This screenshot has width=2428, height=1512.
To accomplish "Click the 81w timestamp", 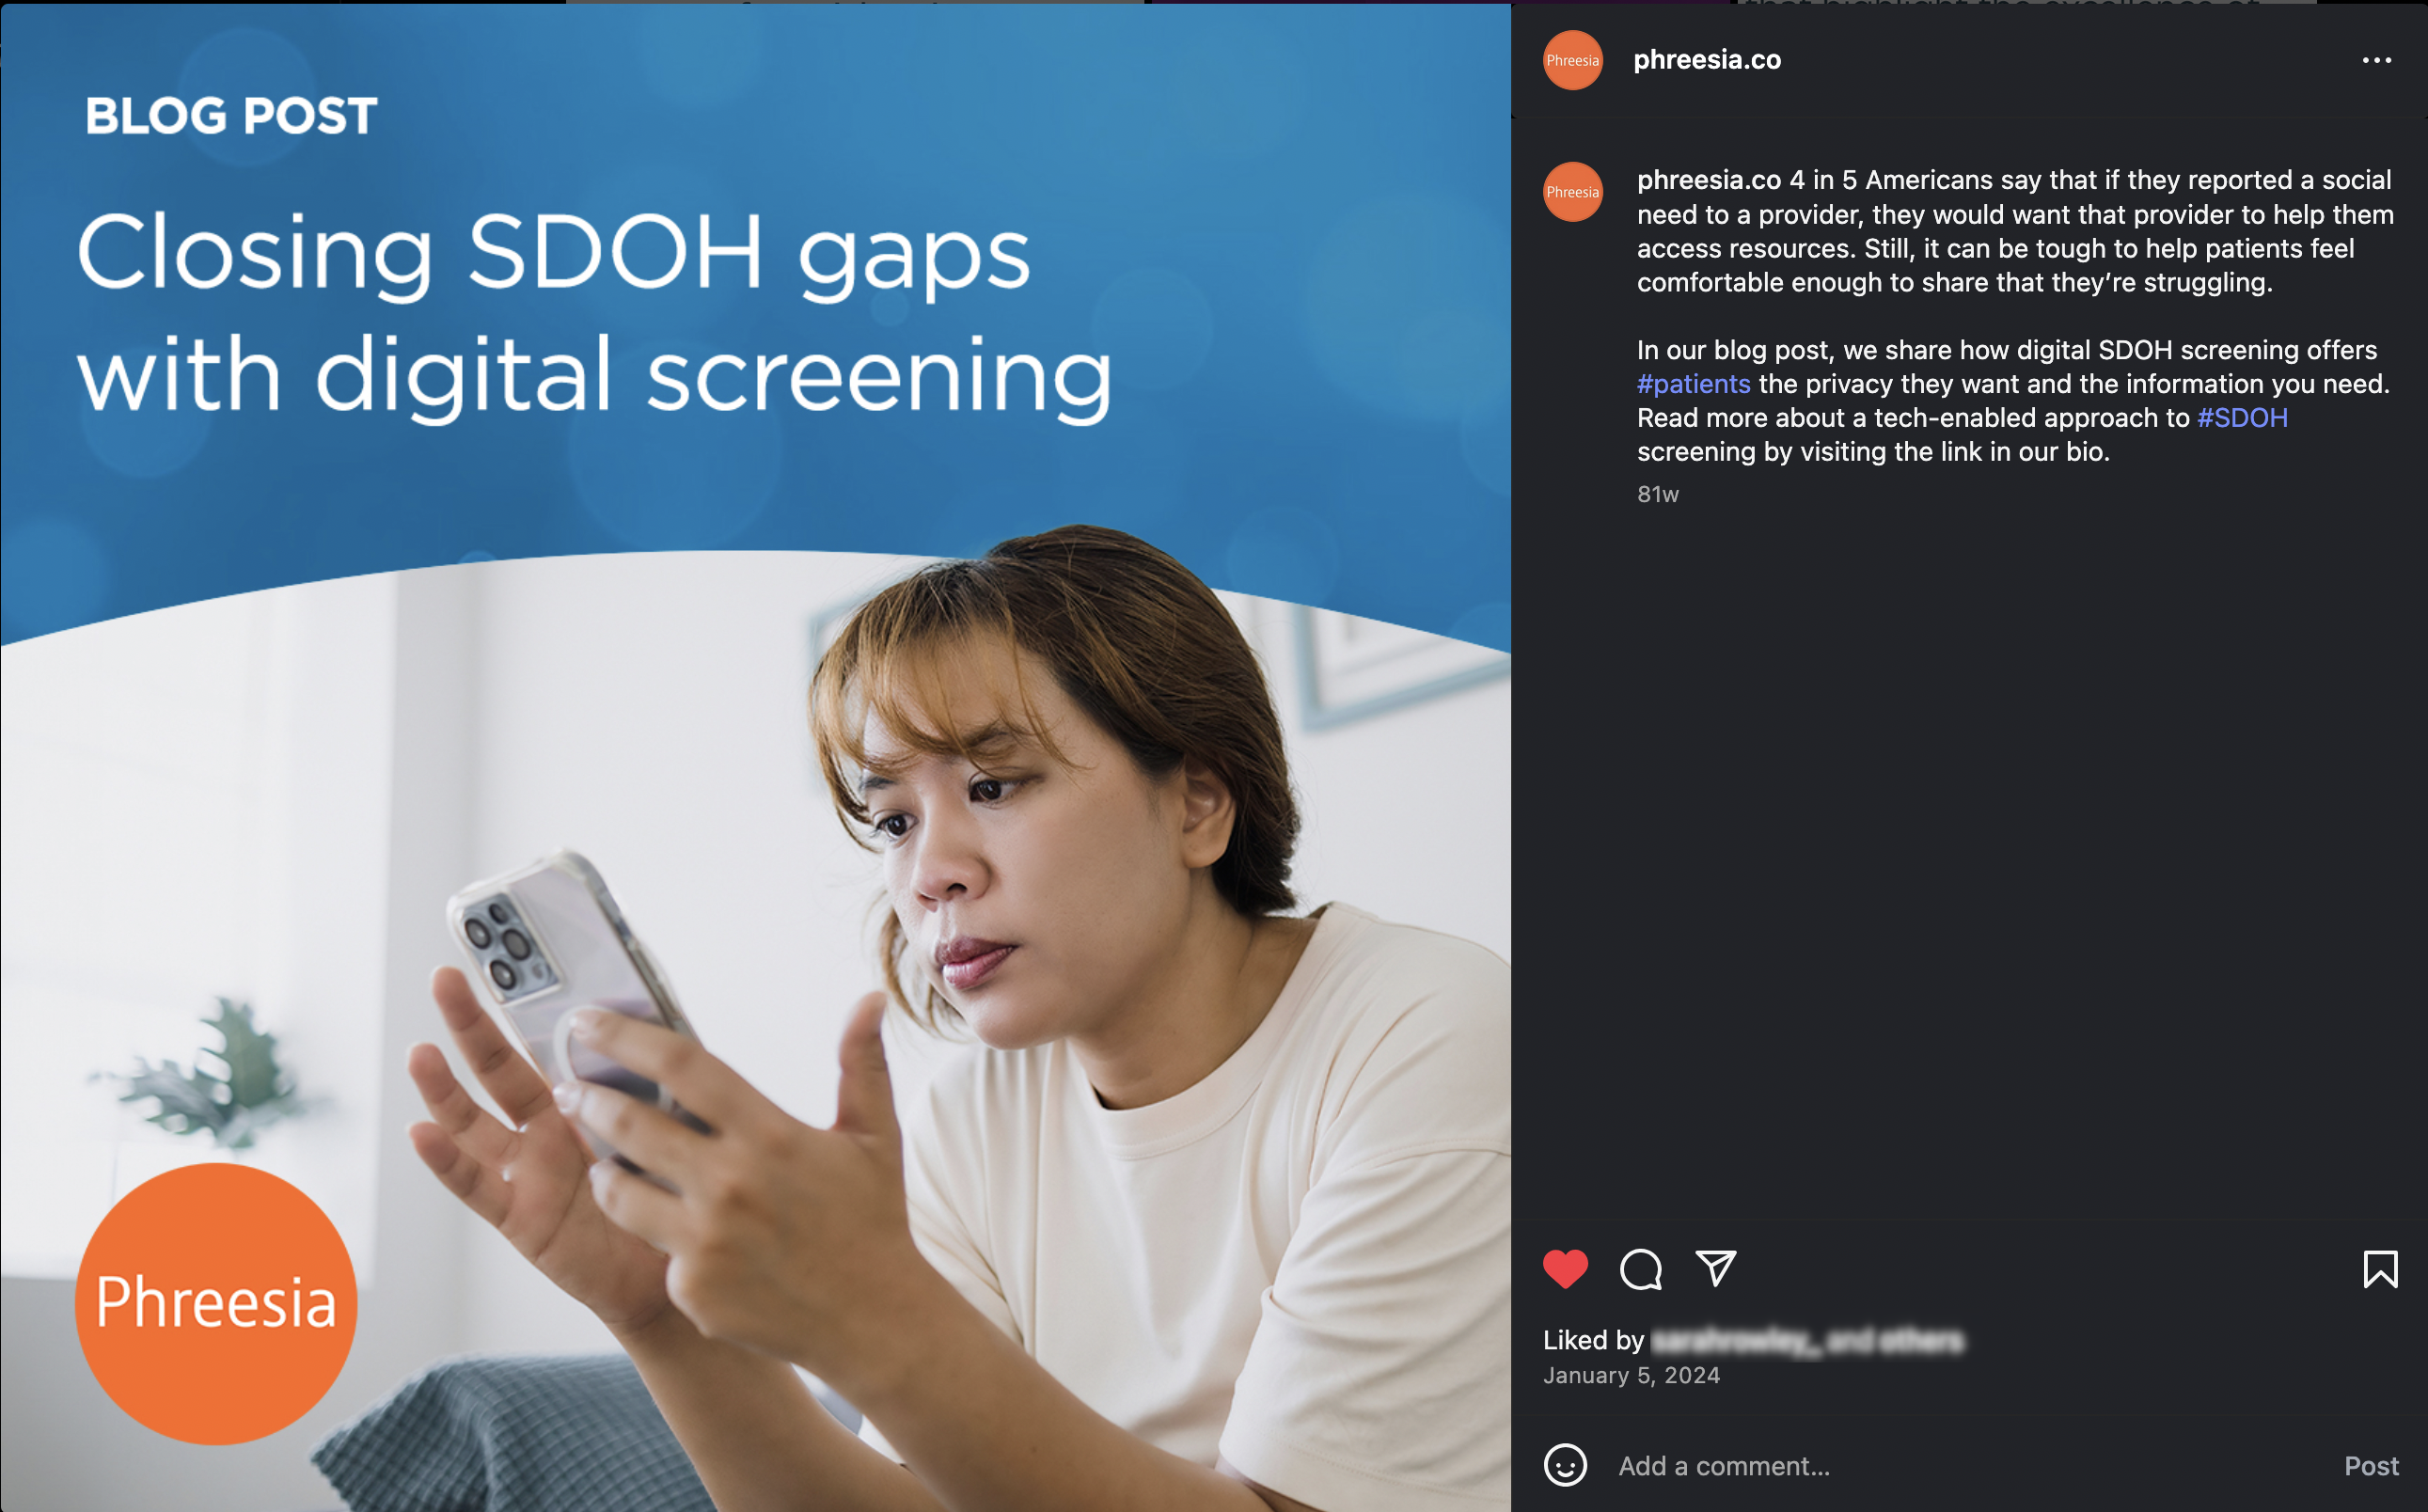I will (1657, 494).
